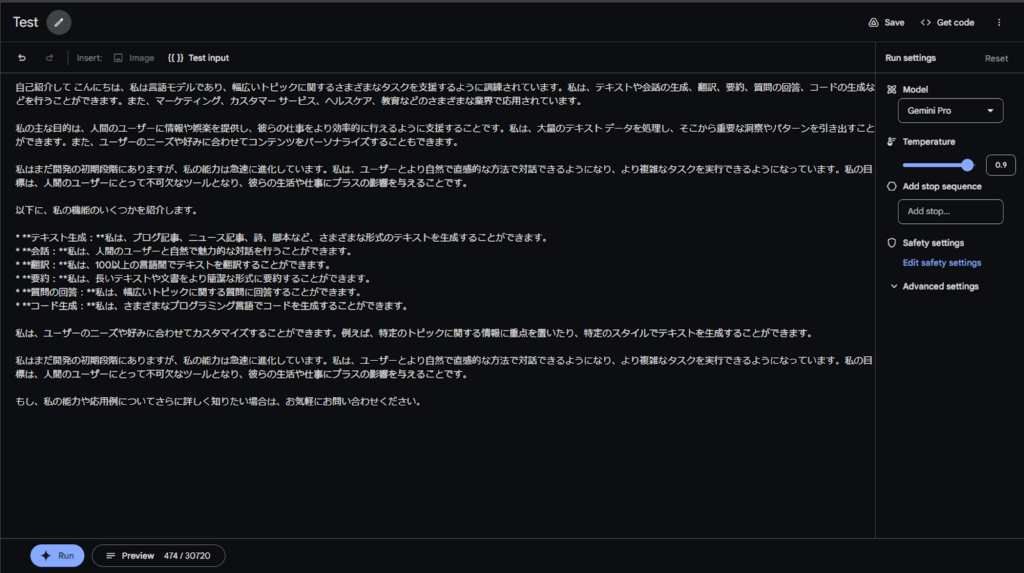Viewport: 1024px width, 573px height.
Task: Open the Edit safety settings link
Action: coord(941,263)
